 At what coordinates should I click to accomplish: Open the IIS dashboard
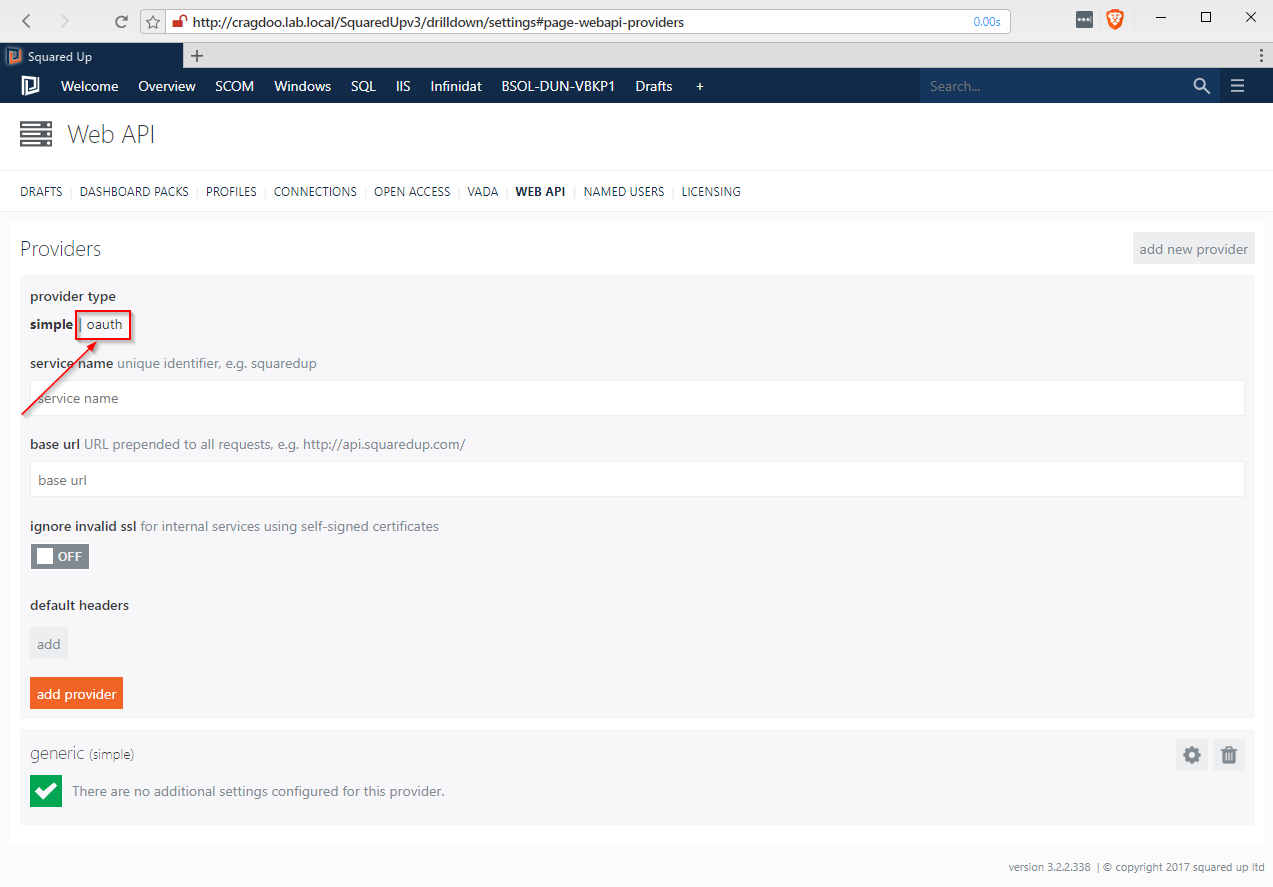coord(403,86)
